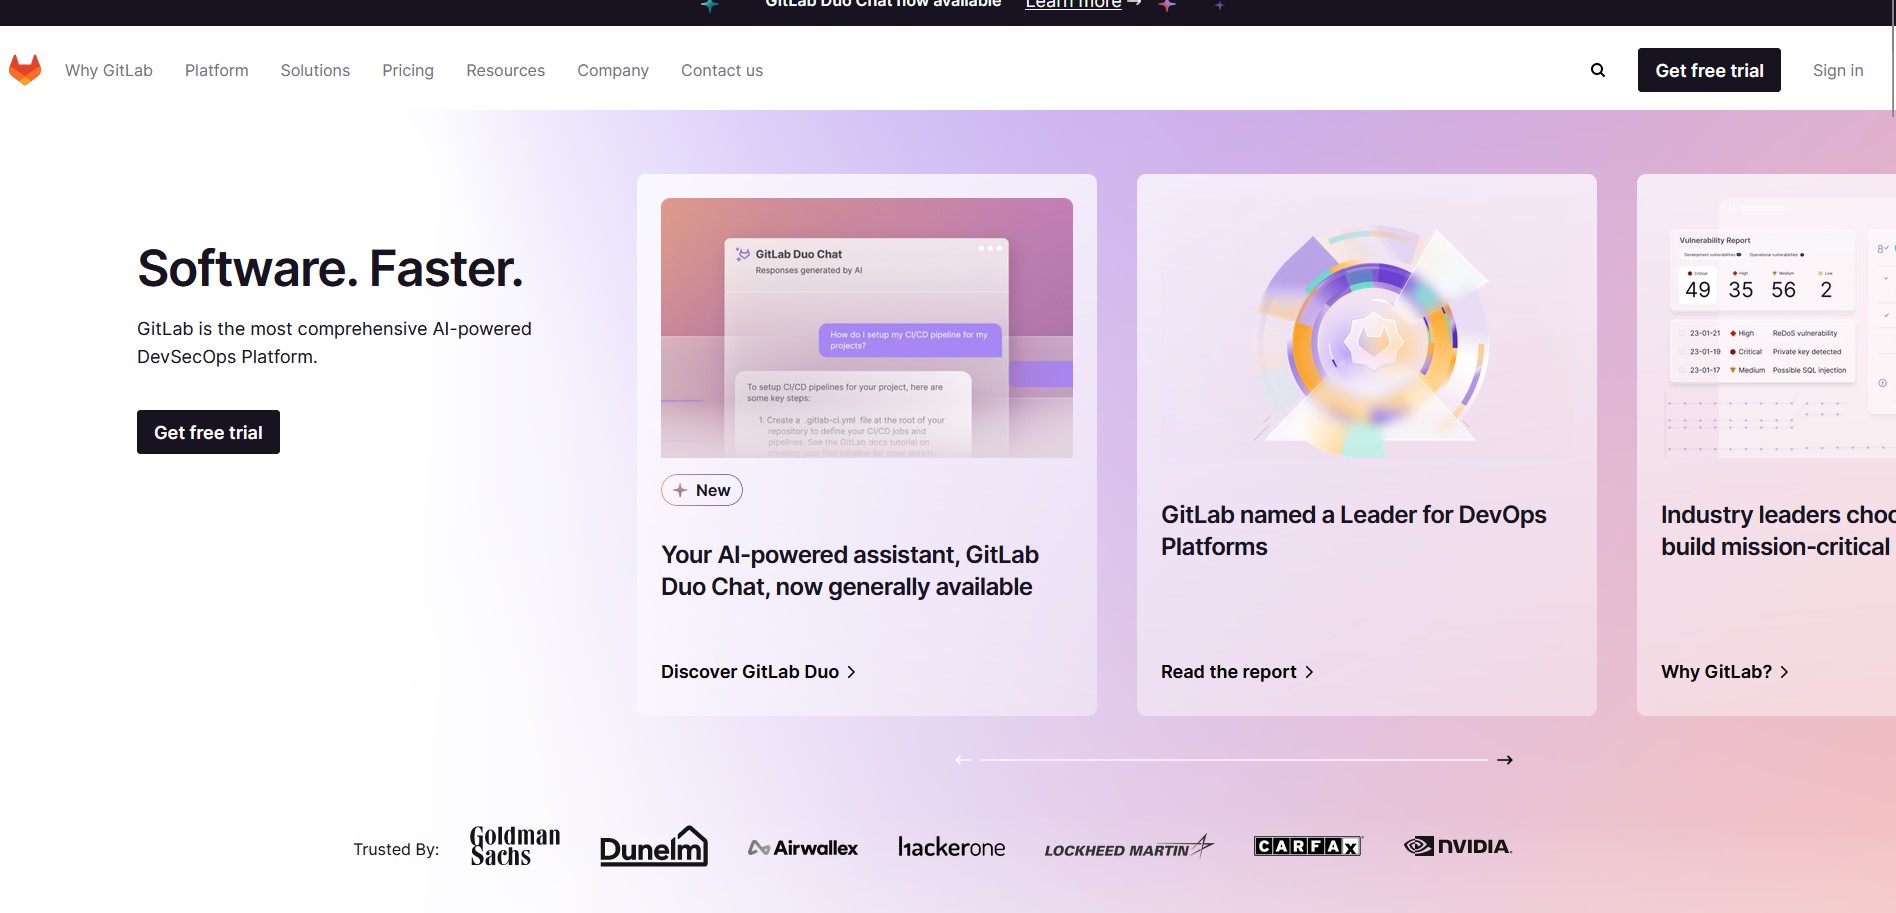
Task: Open the search magnifier icon
Action: [x=1598, y=70]
